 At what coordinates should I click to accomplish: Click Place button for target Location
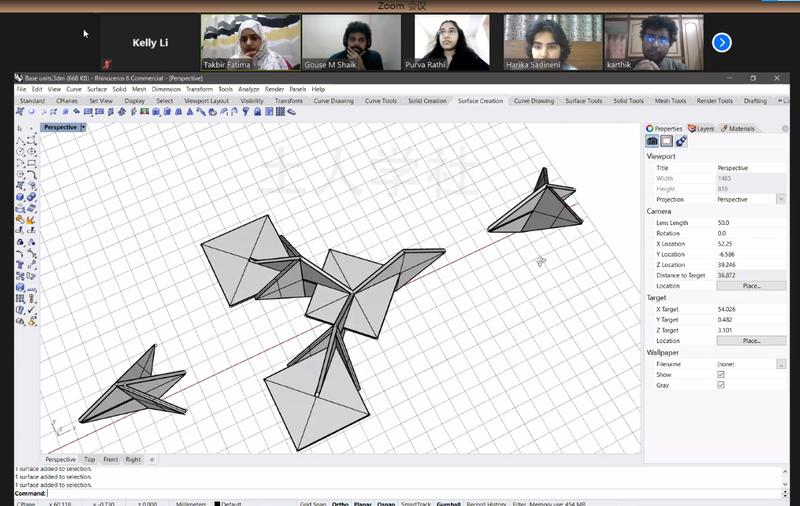[x=751, y=340]
